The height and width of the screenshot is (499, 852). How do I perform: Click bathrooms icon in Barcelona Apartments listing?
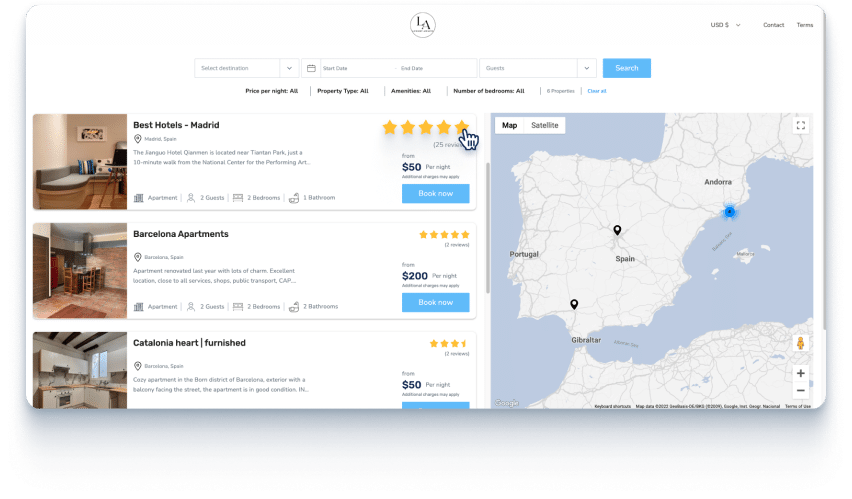point(294,307)
